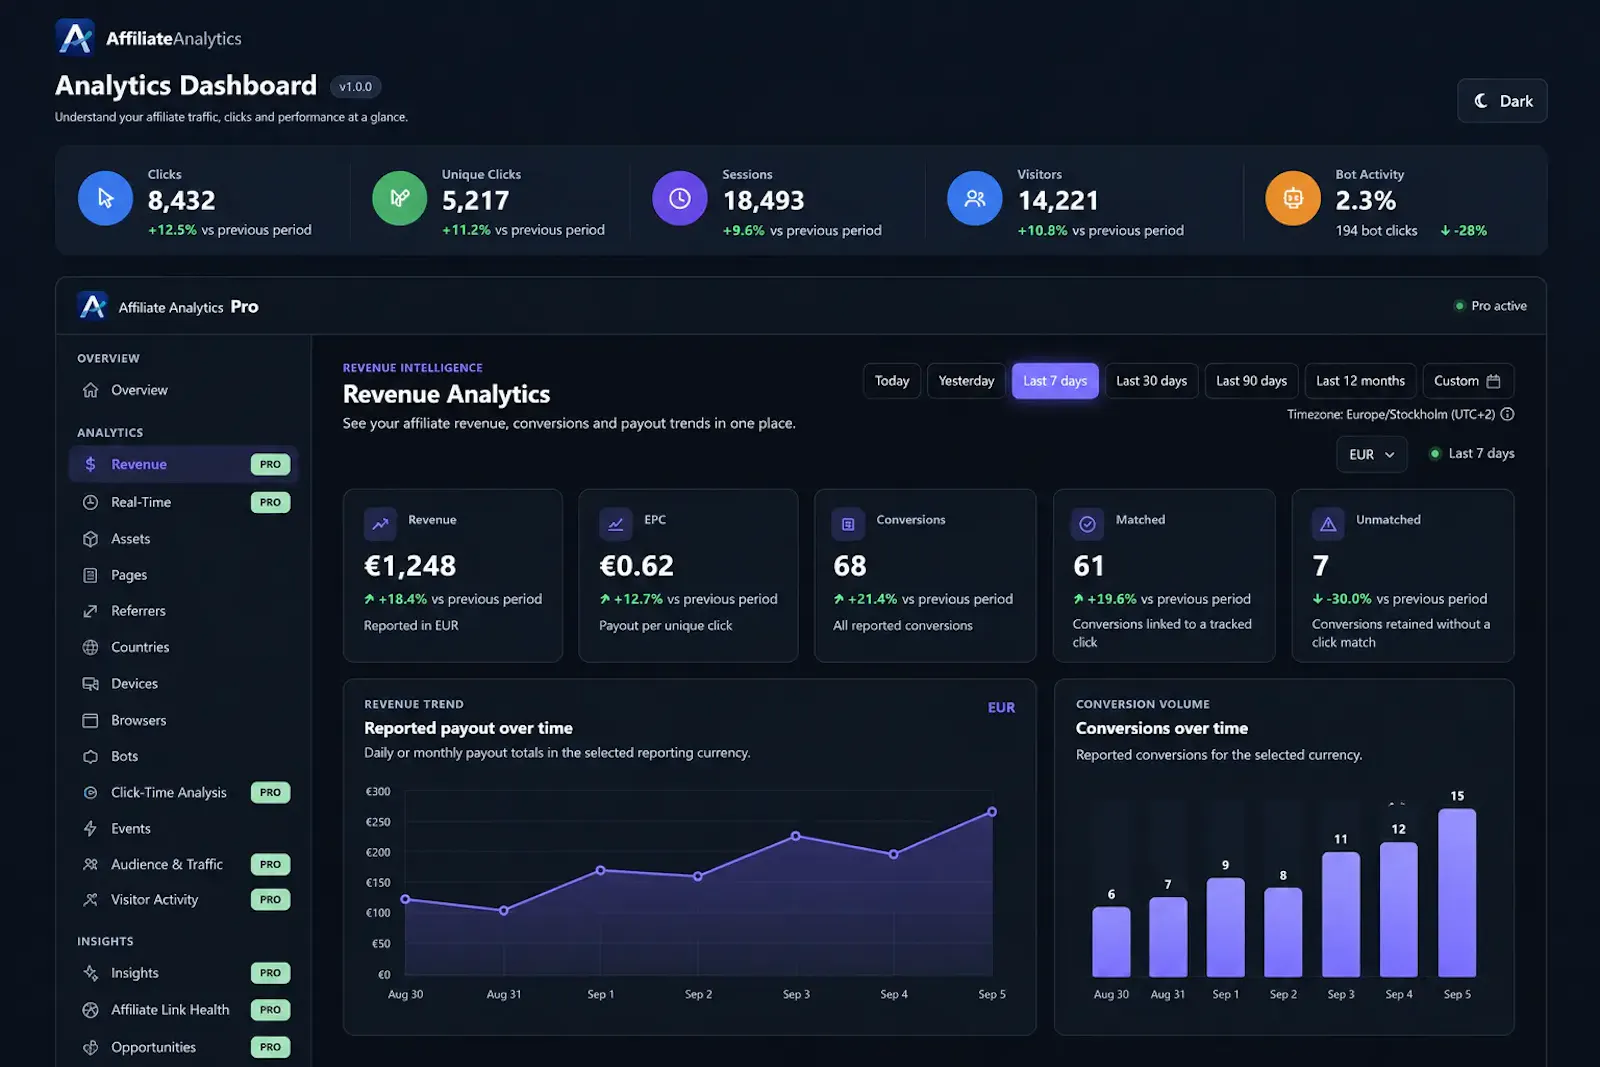The width and height of the screenshot is (1600, 1067).
Task: Toggle the Dark theme button
Action: pyautogui.click(x=1502, y=101)
